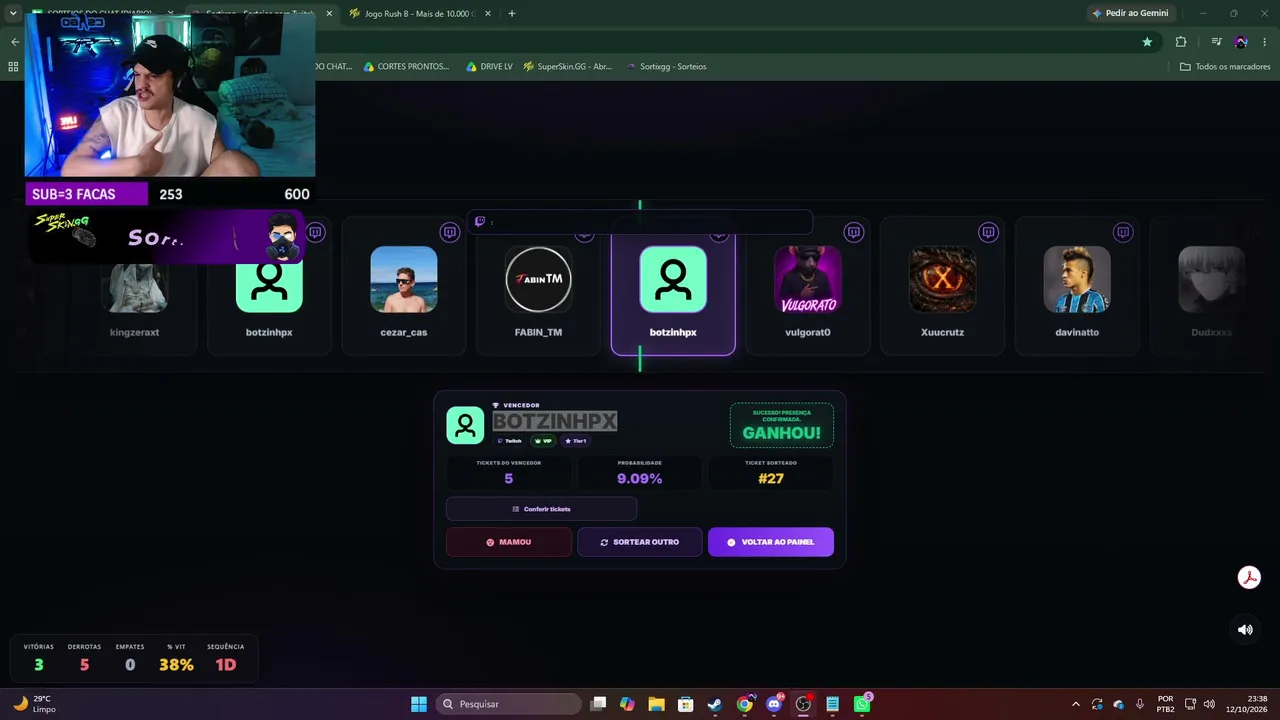Click the VOLTAR AO PAINEL button
Image resolution: width=1280 pixels, height=720 pixels.
[x=771, y=542]
